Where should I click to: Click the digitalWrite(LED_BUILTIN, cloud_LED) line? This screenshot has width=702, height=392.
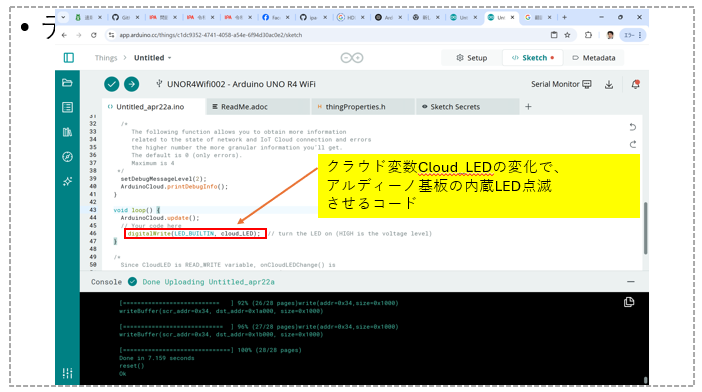(194, 234)
